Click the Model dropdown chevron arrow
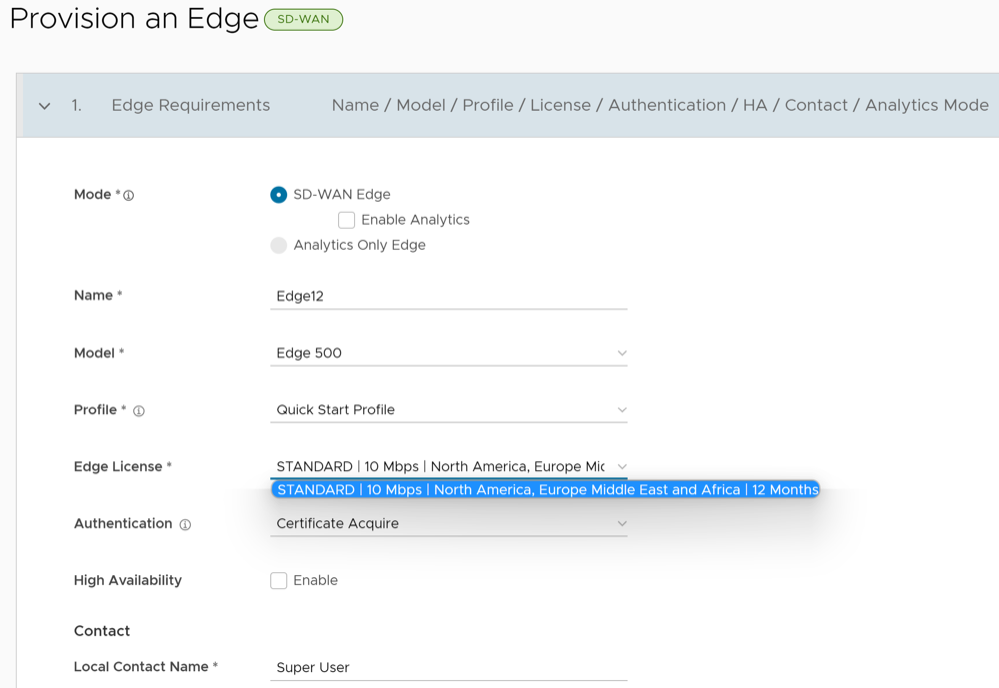 coord(622,353)
